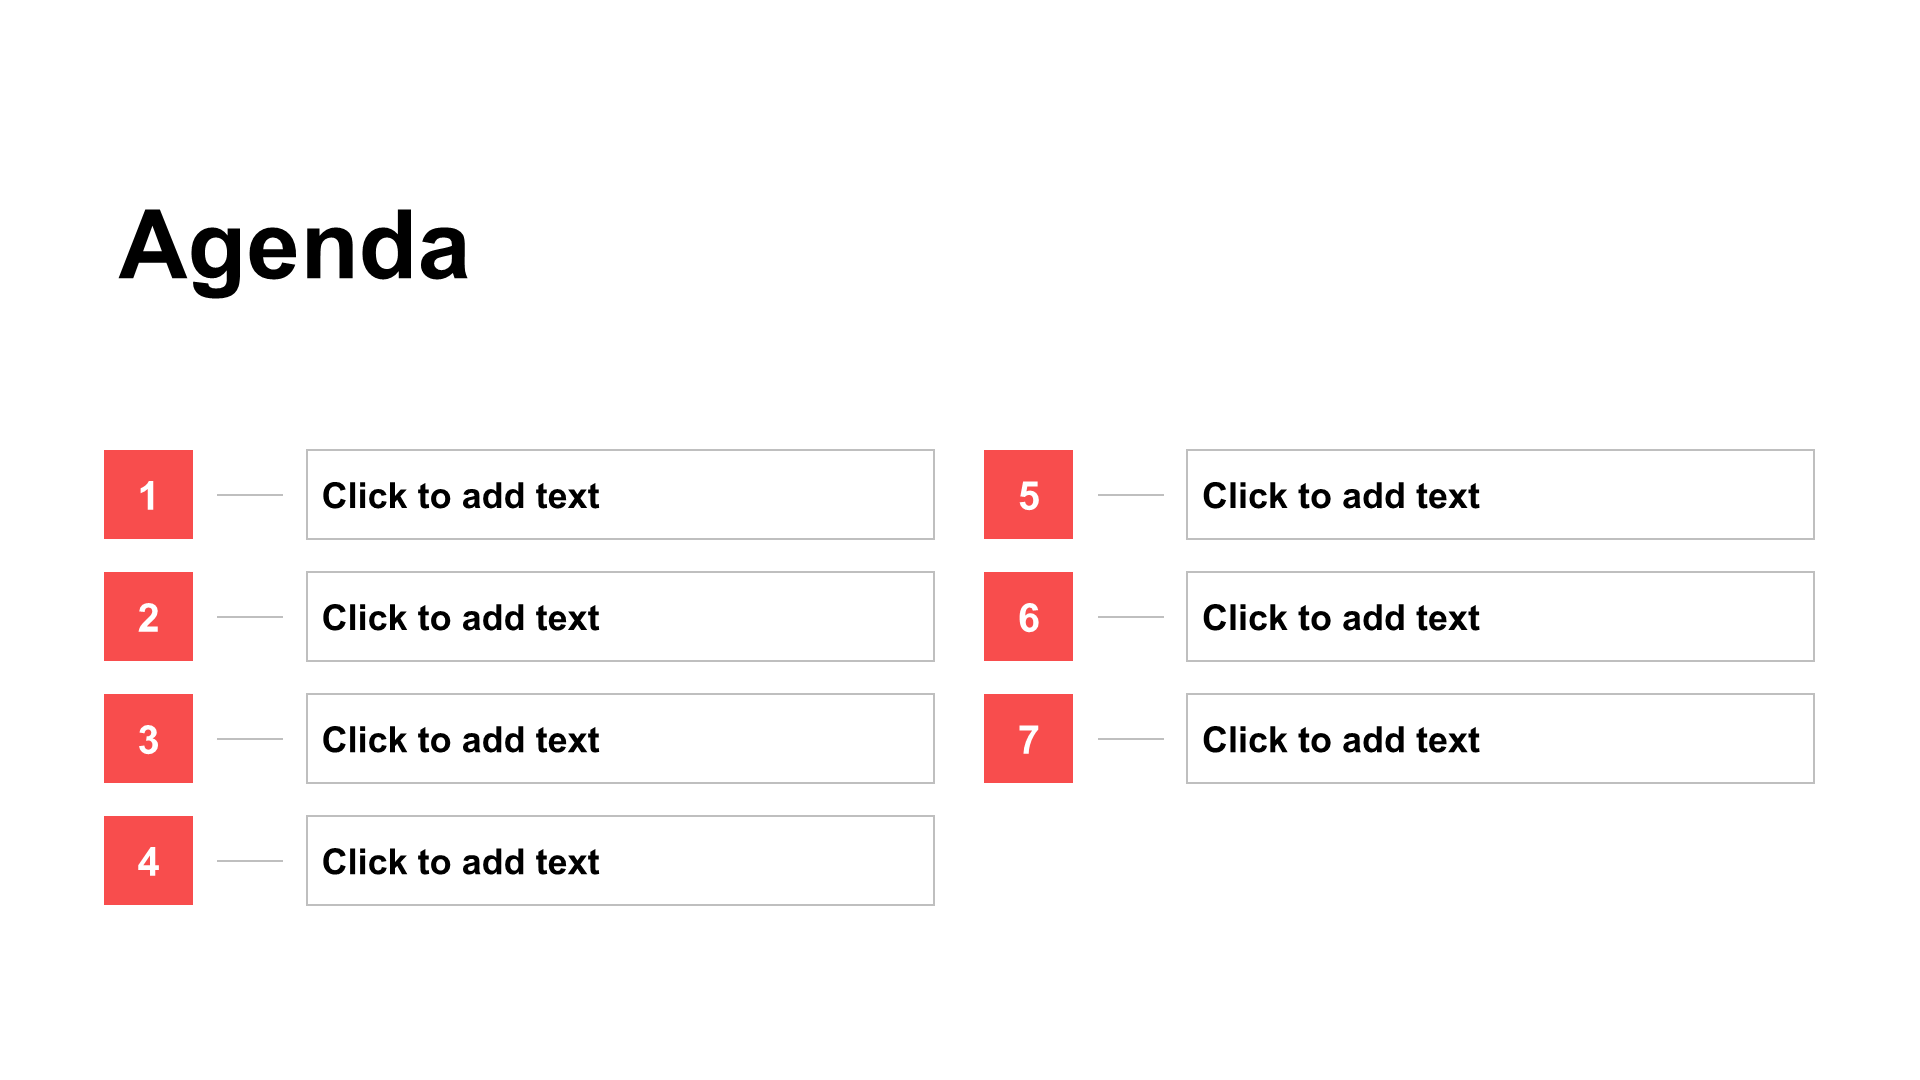1920x1080 pixels.
Task: Select the connector line after number 4
Action: [x=250, y=860]
